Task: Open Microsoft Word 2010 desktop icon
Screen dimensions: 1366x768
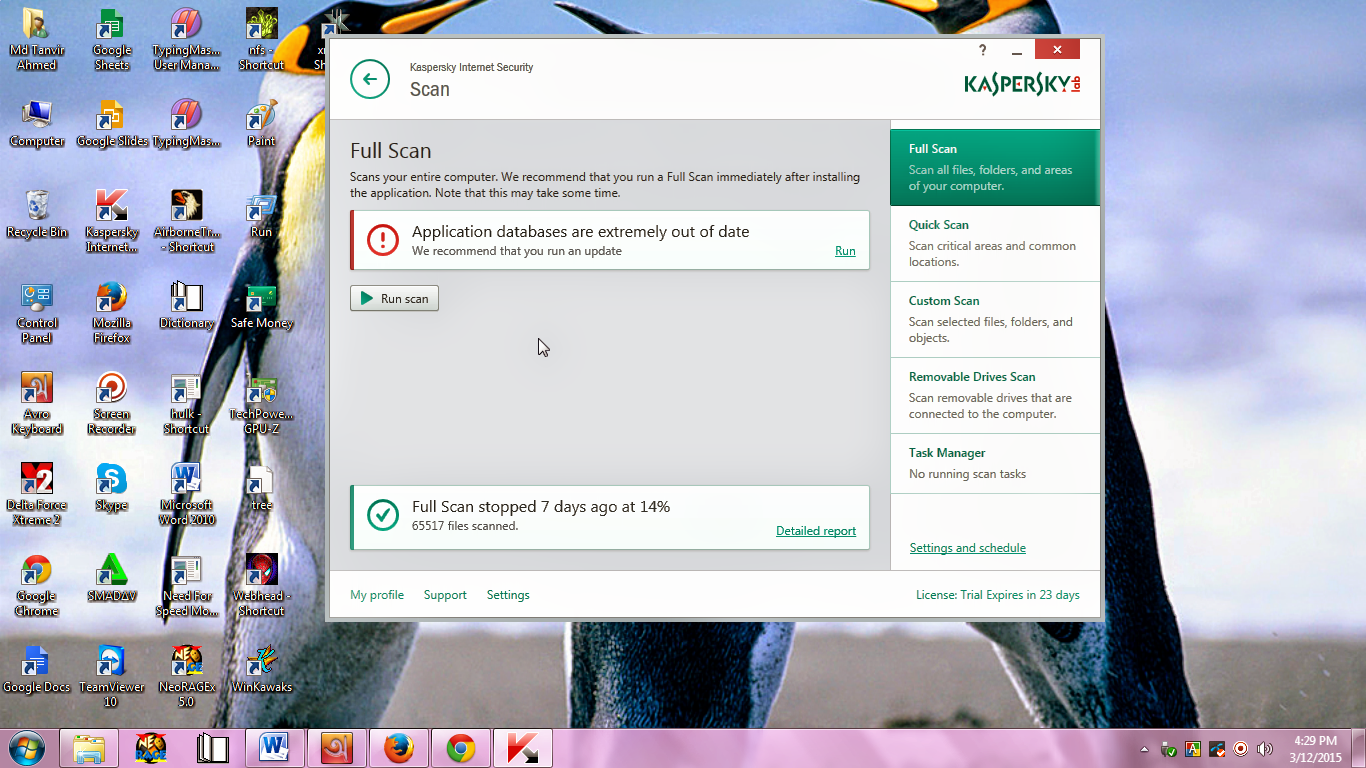Action: 186,495
